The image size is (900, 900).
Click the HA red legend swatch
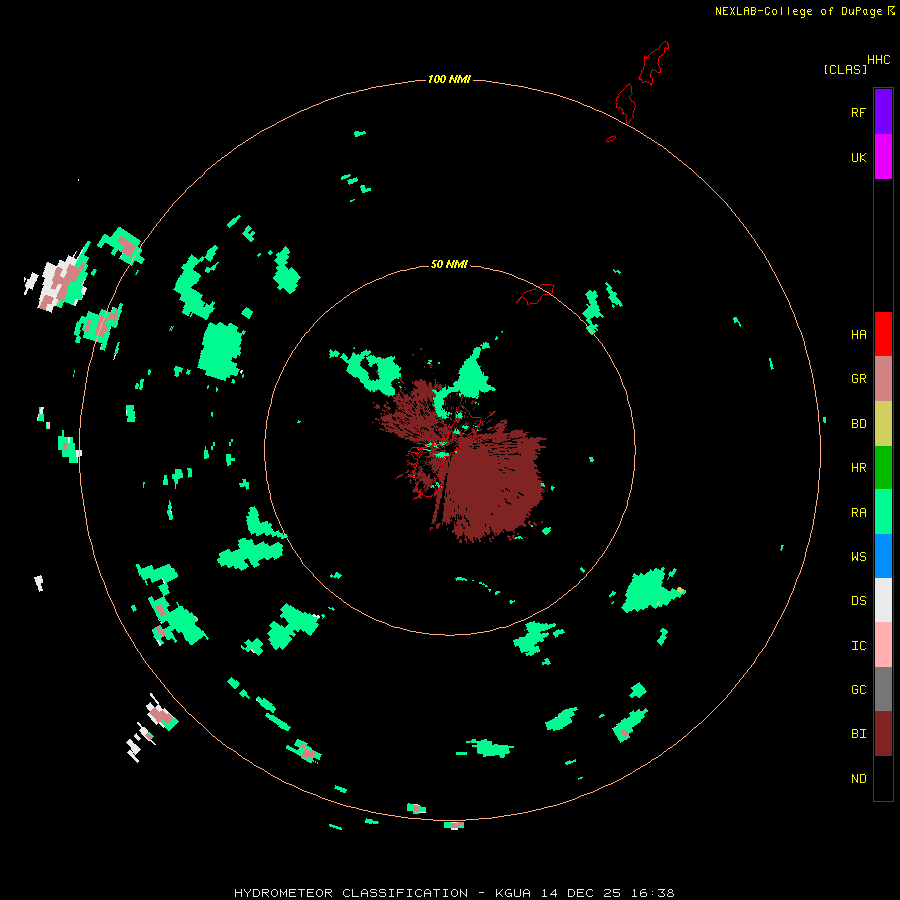tap(883, 334)
